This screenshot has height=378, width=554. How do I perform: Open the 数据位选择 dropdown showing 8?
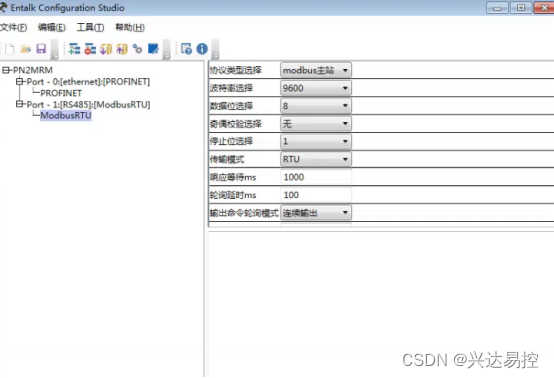316,106
